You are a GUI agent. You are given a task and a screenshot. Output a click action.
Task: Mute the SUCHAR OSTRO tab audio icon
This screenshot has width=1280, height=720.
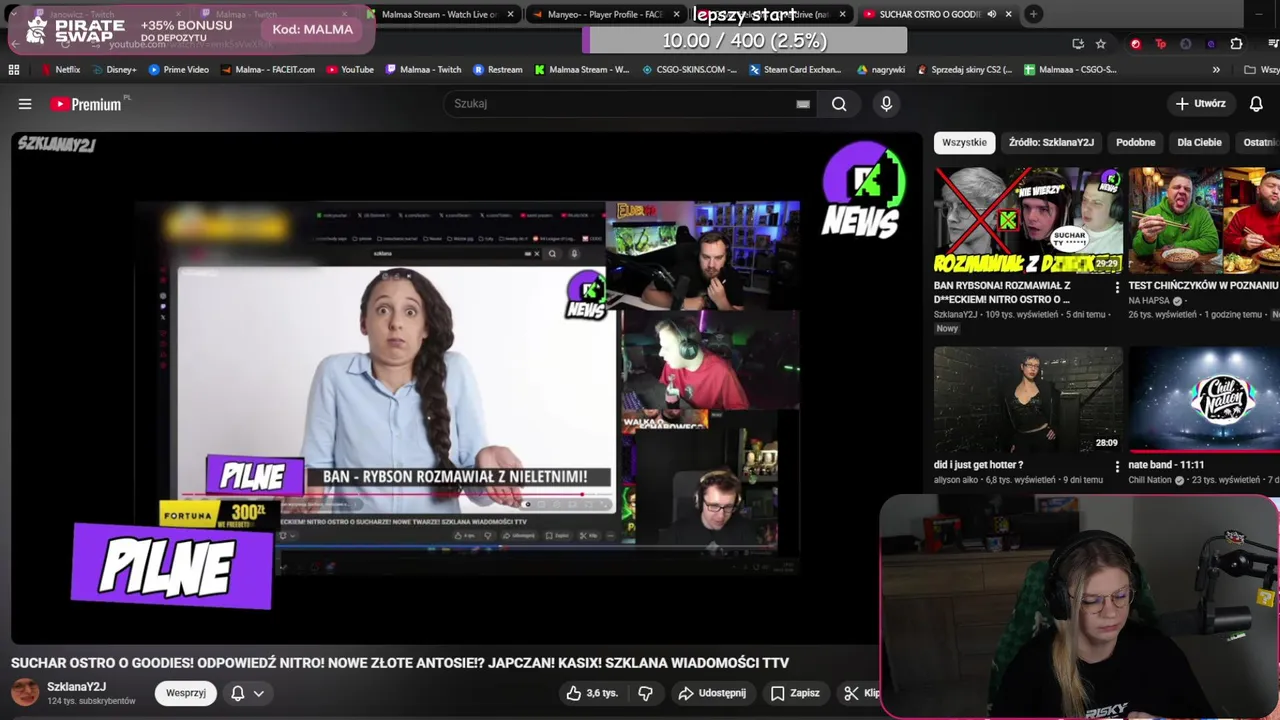(991, 14)
